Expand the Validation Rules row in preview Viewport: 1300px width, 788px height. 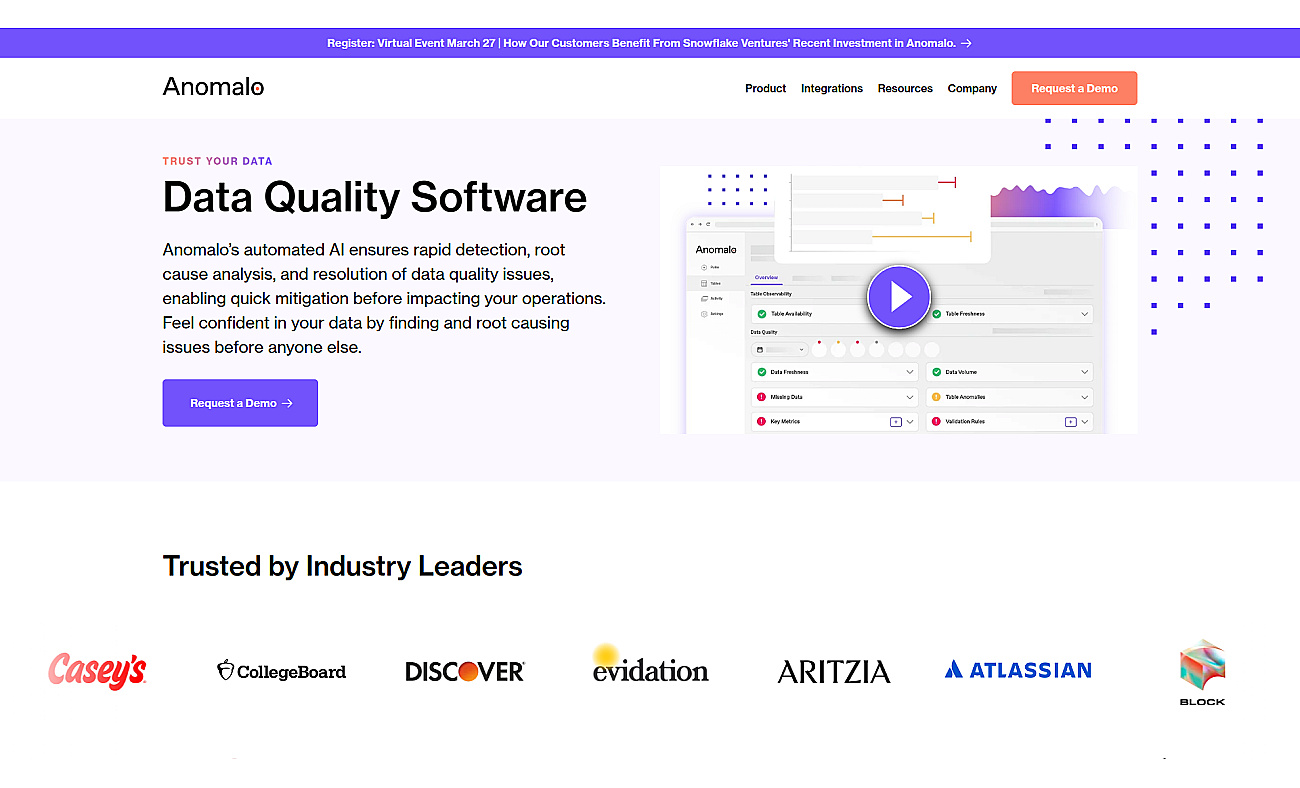(1084, 421)
